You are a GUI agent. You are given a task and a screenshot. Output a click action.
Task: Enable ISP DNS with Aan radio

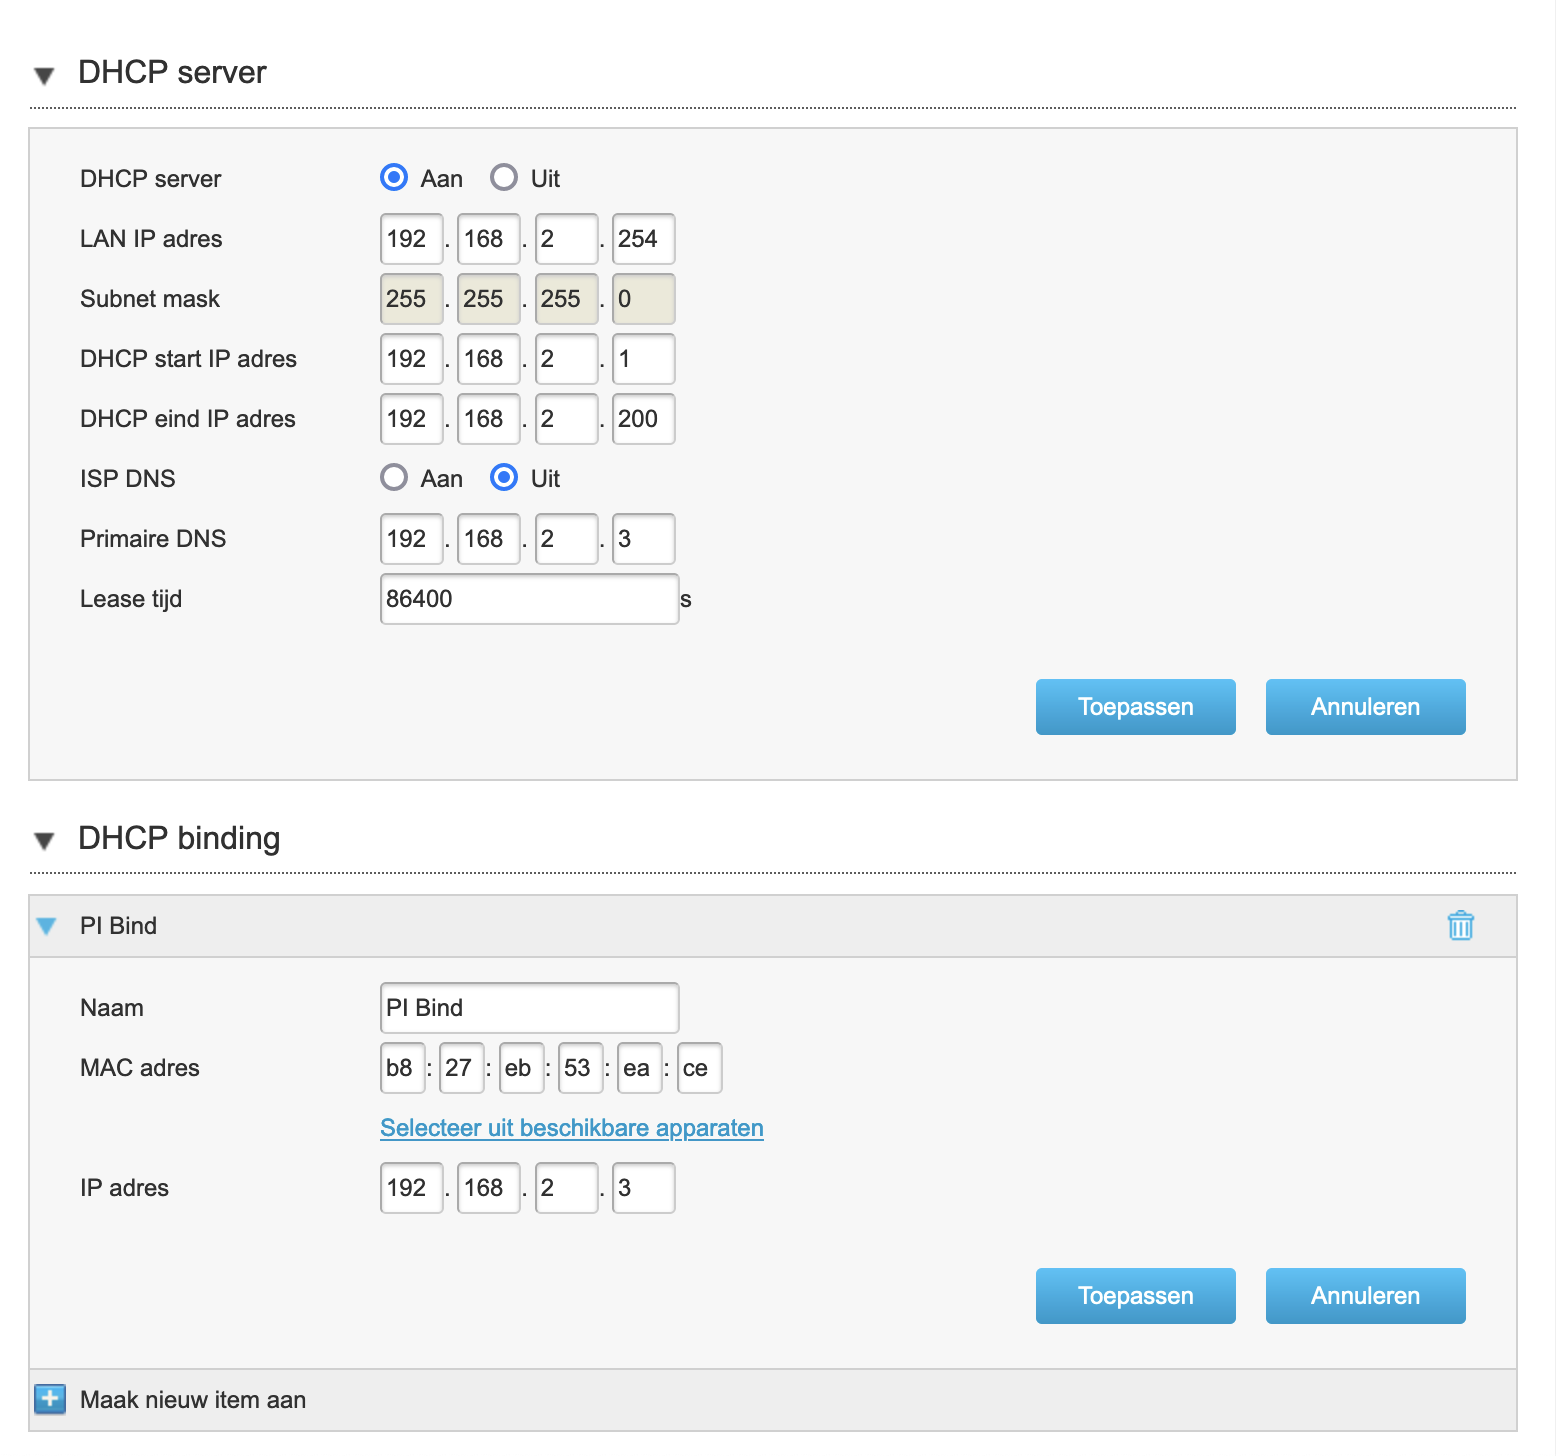394,478
